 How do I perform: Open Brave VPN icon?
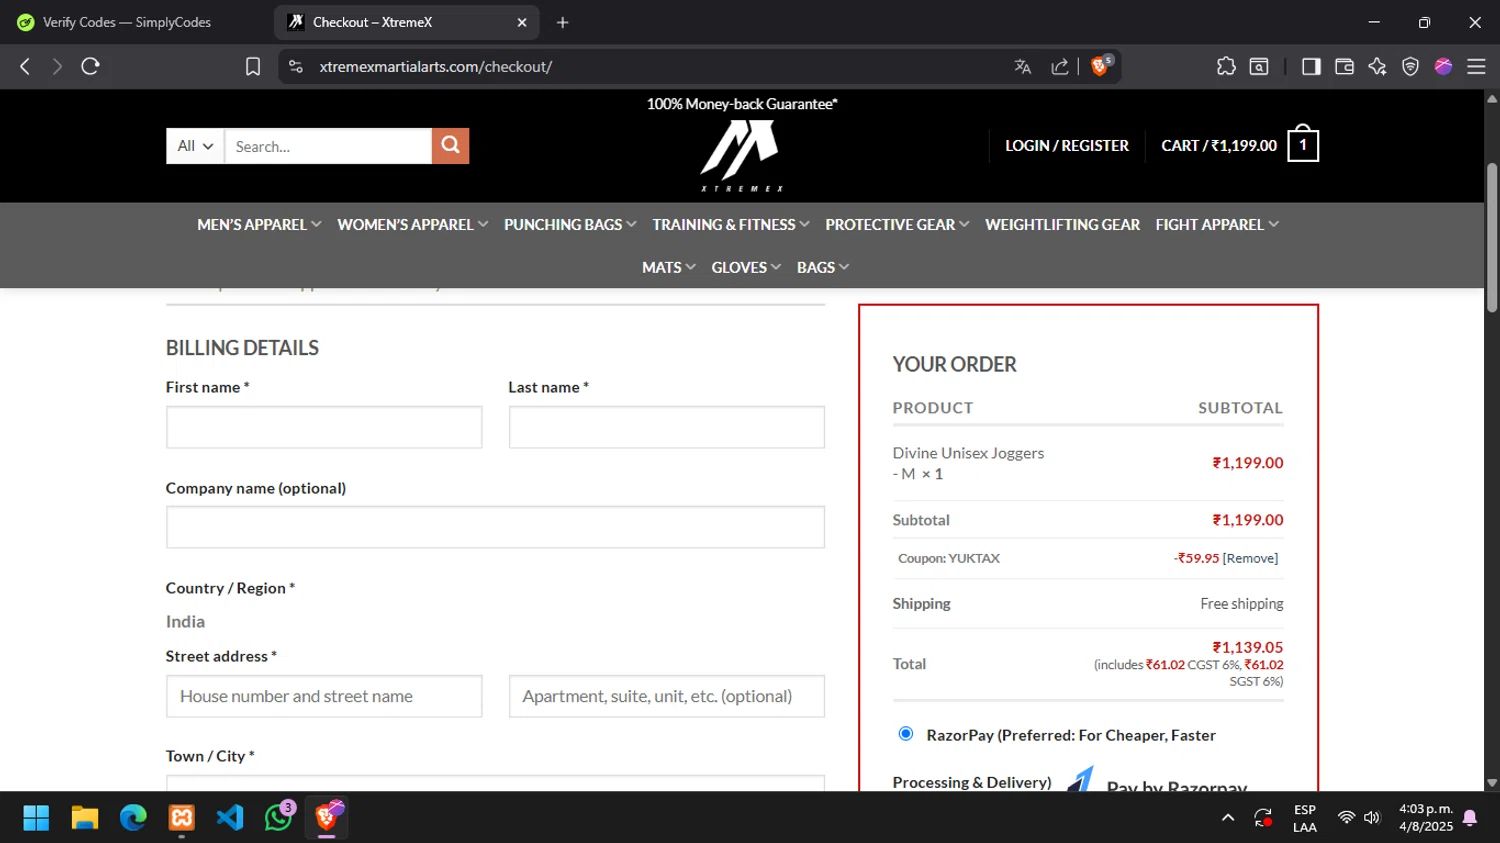pos(1410,66)
